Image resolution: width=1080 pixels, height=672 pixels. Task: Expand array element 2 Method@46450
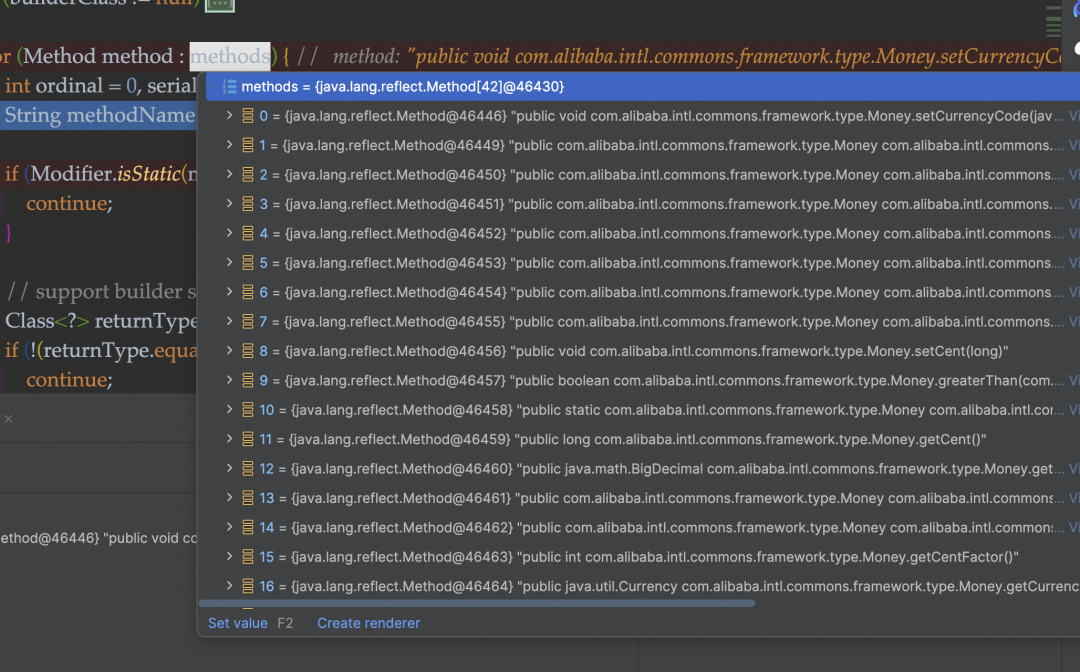pos(229,175)
